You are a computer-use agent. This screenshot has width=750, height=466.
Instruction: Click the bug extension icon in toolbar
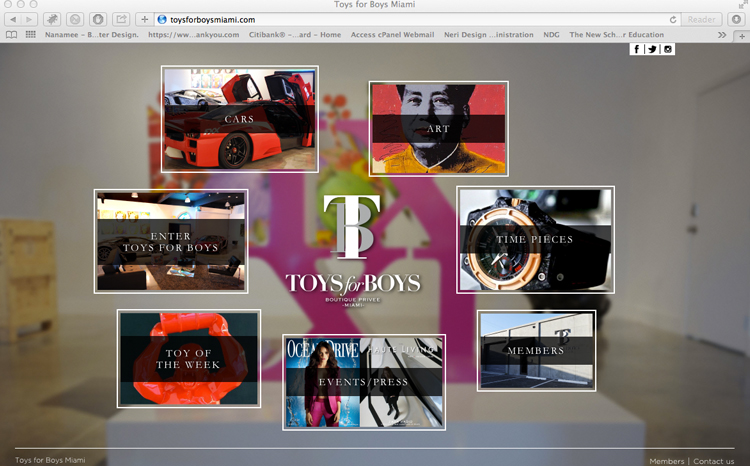coord(52,20)
